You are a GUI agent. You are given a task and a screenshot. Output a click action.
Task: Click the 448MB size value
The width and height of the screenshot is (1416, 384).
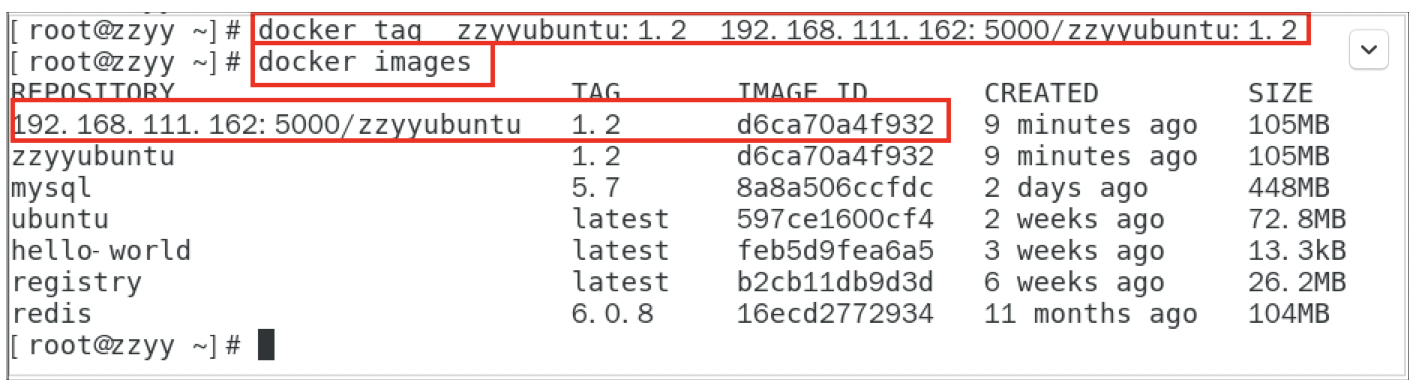(1289, 188)
